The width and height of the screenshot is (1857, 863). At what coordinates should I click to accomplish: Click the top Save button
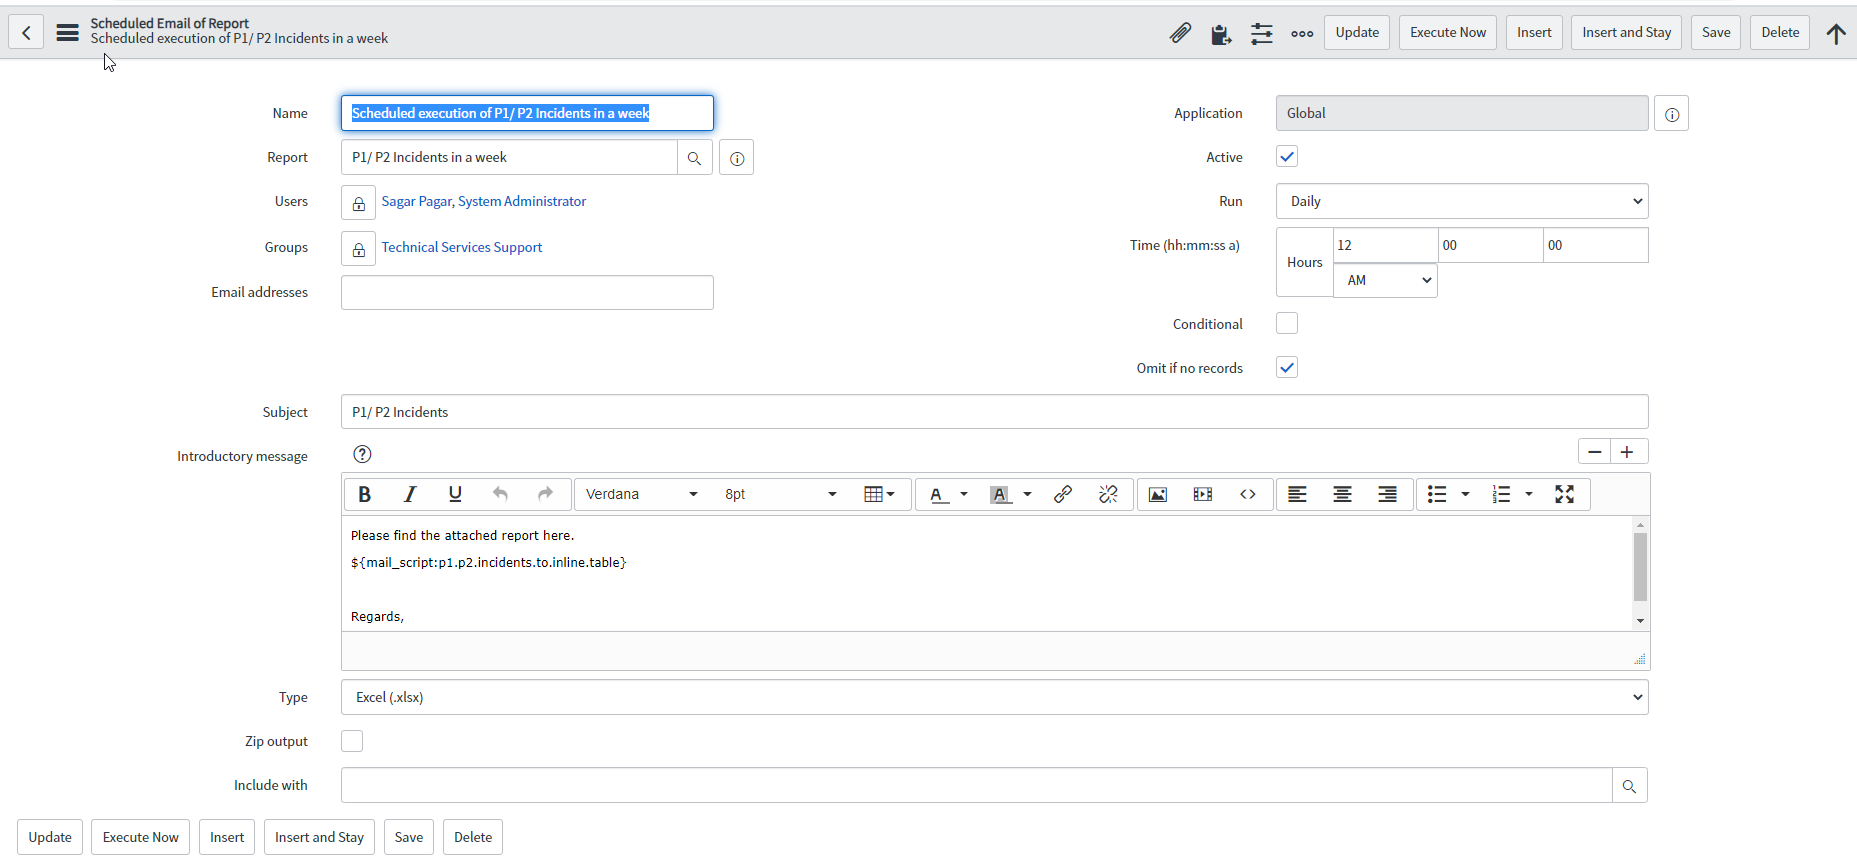click(x=1716, y=32)
